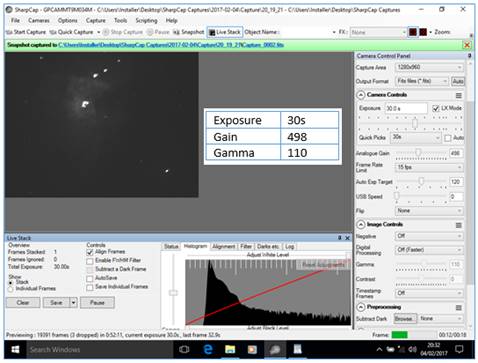Click the Pause toolbar icon
Screen dimensions: 478x363
150,32
